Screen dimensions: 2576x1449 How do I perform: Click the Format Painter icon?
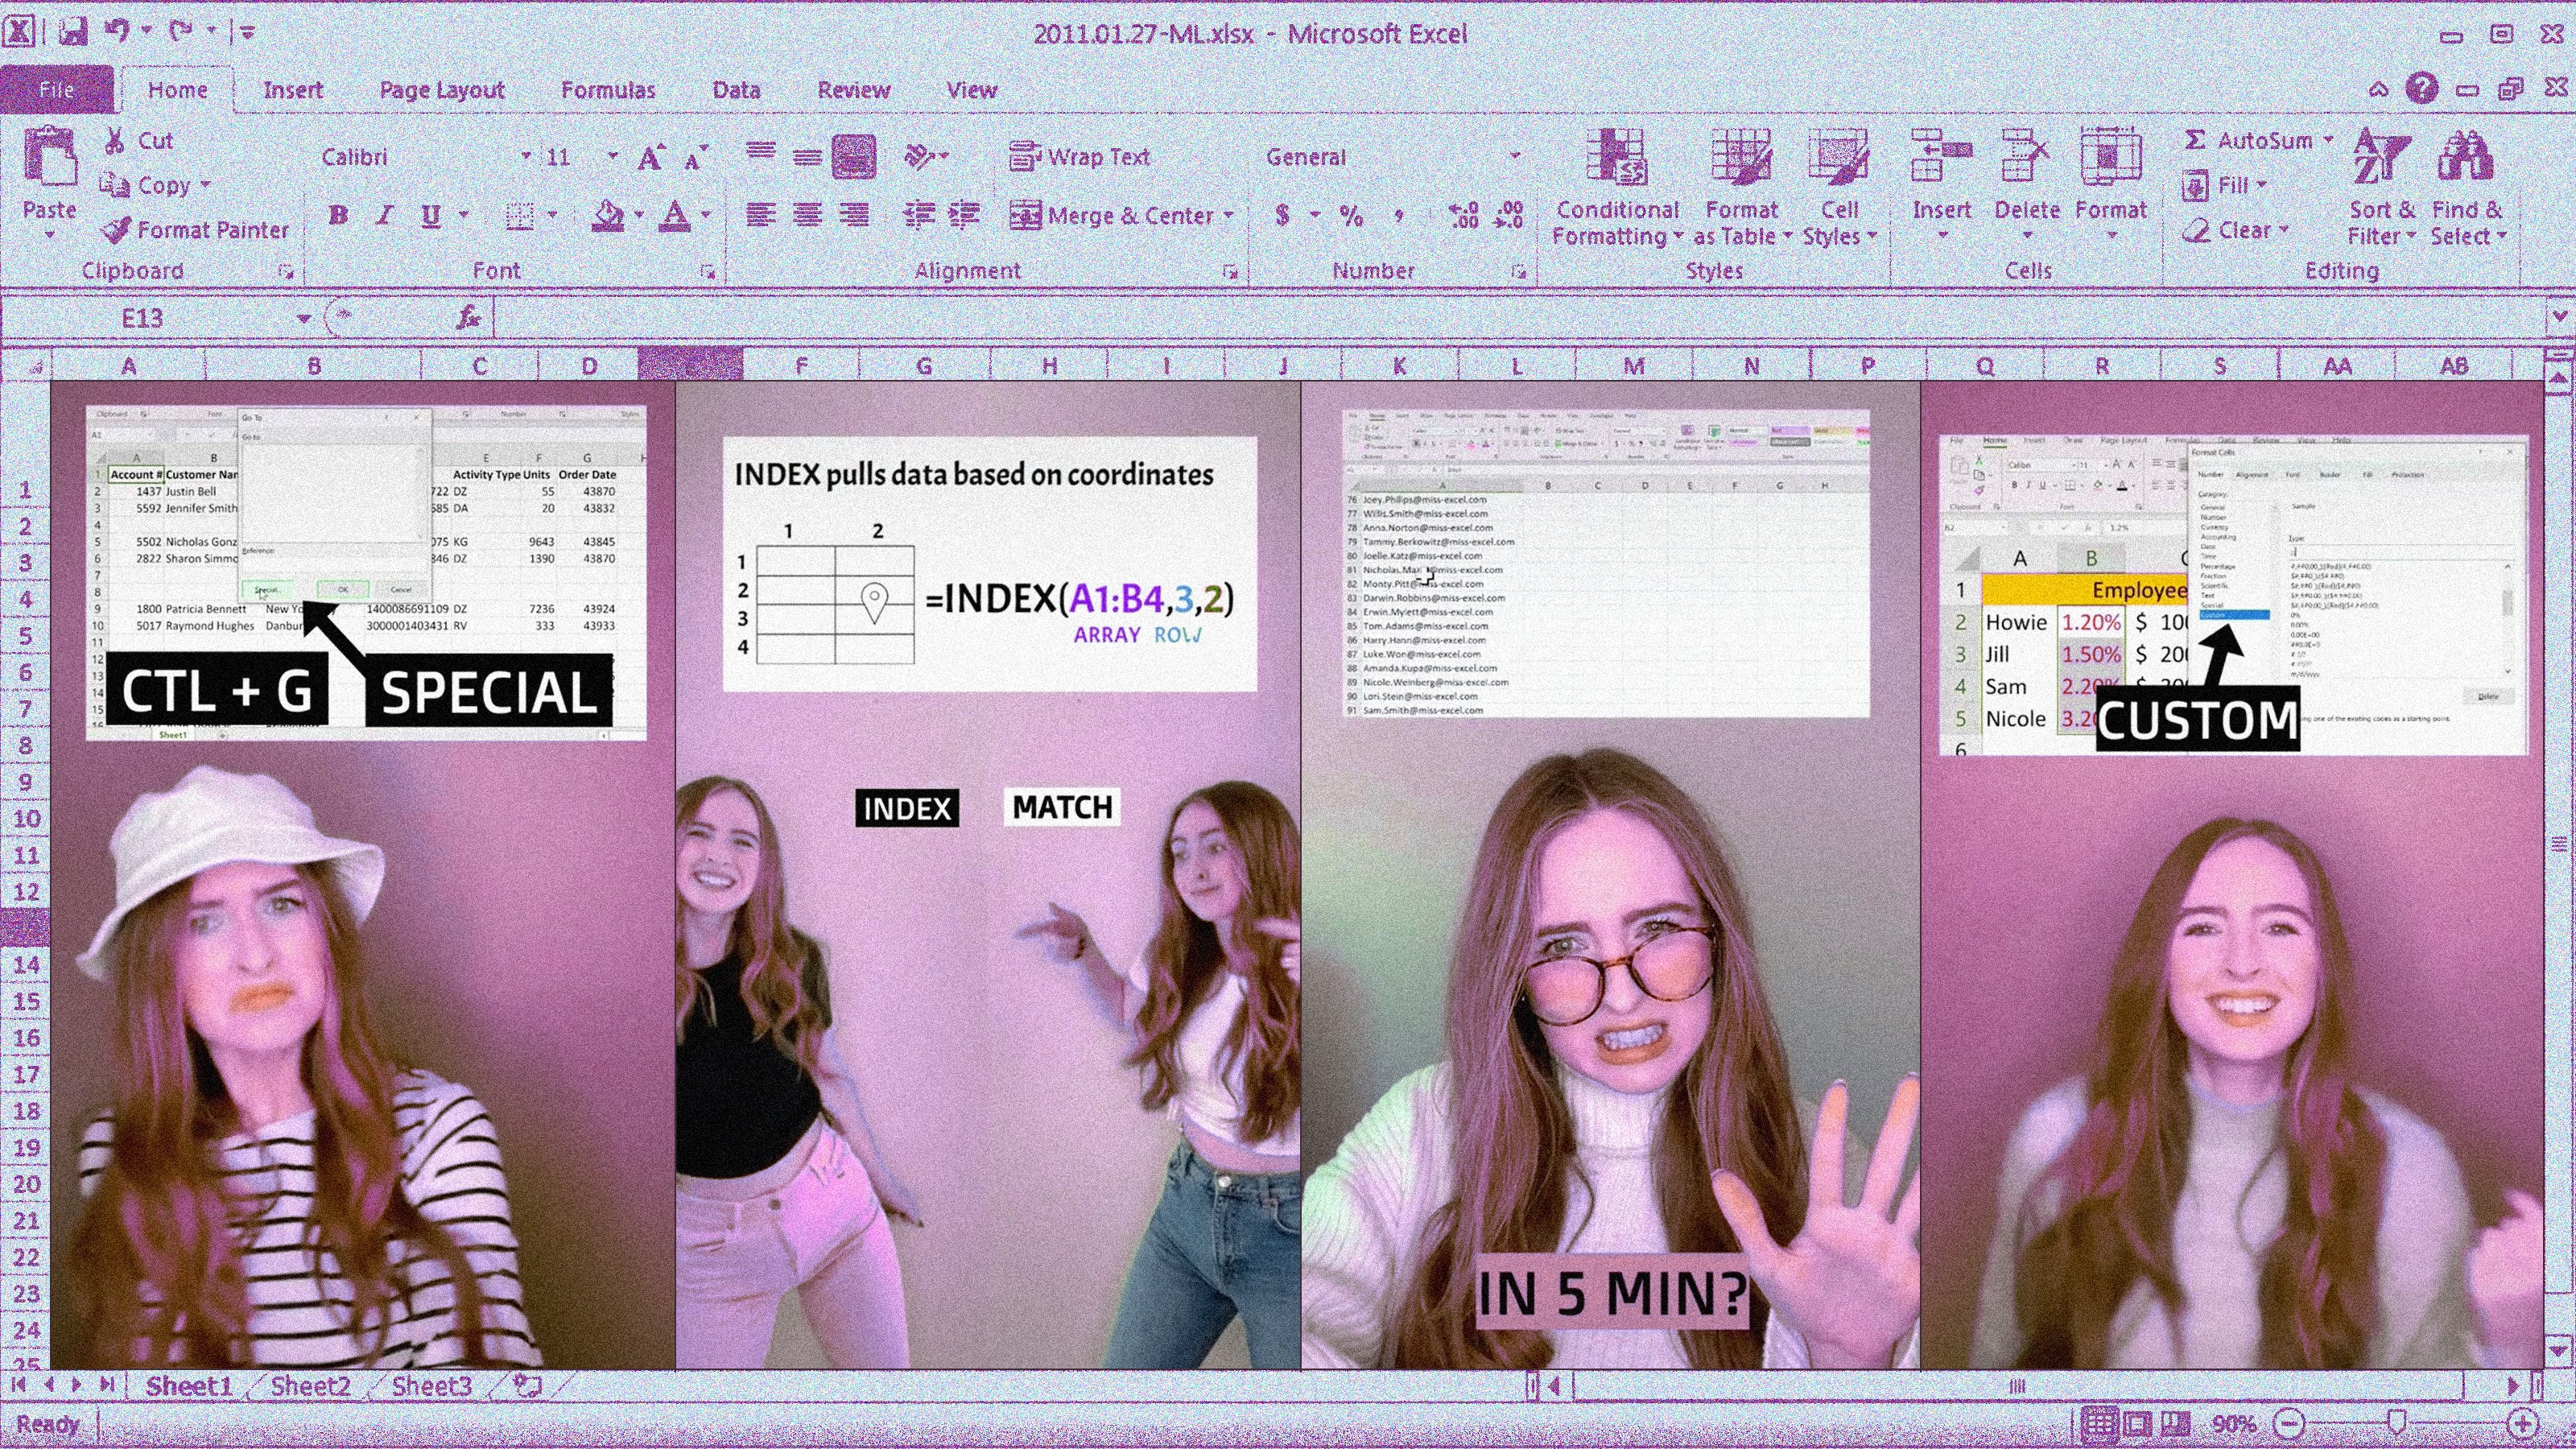click(116, 230)
